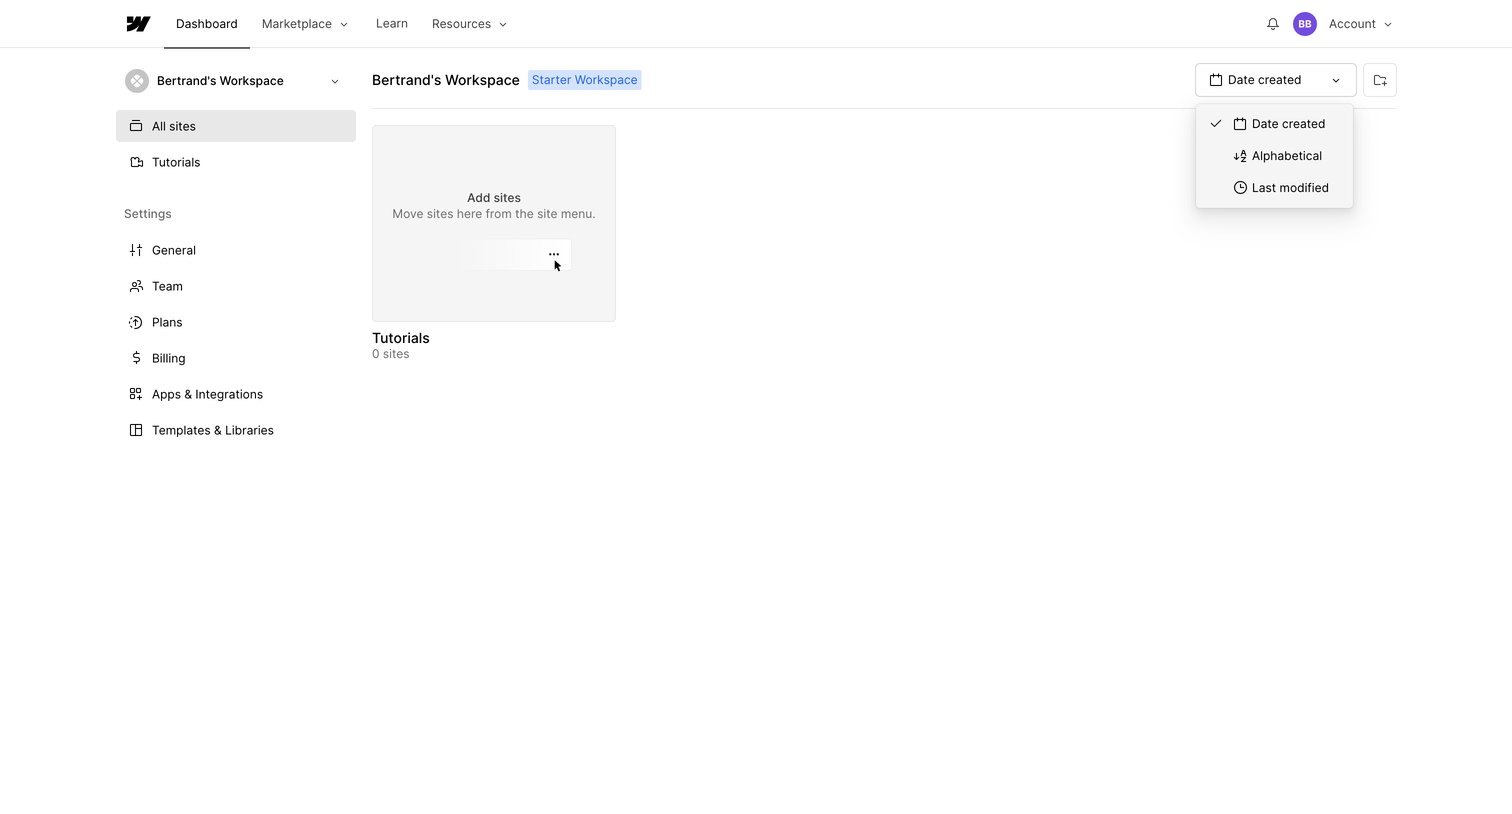Click the new folder icon button
The image size is (1512, 814).
click(x=1380, y=80)
